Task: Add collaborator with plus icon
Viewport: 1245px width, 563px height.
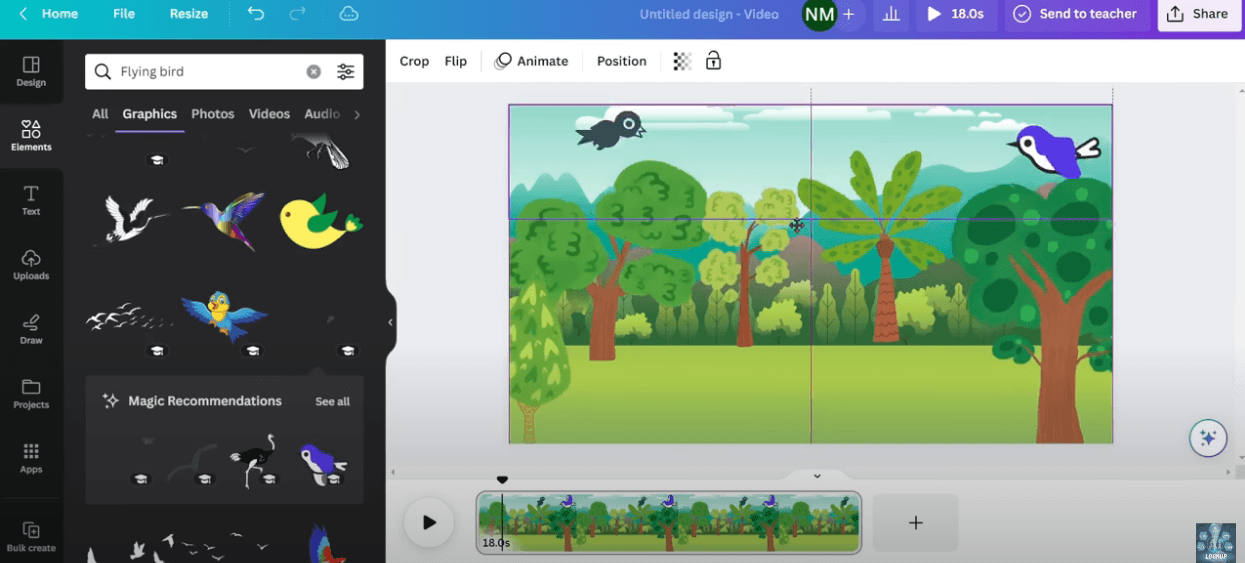Action: point(848,14)
